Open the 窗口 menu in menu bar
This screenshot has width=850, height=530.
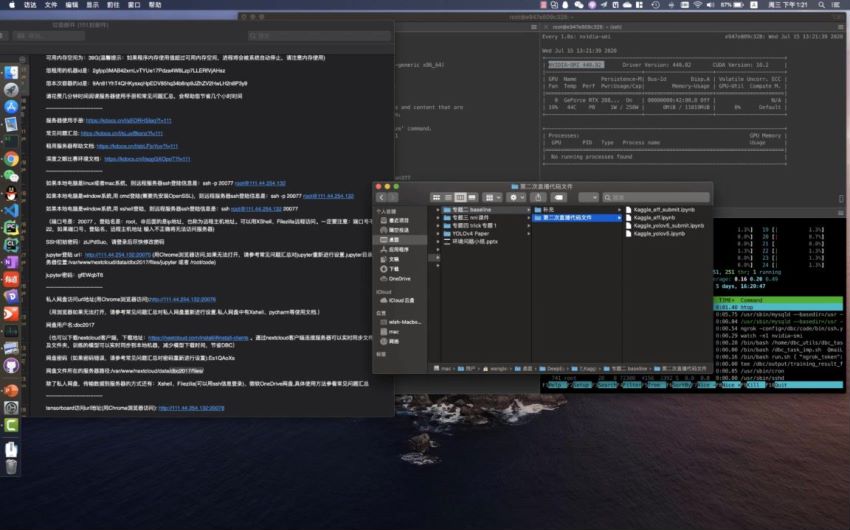(134, 5)
